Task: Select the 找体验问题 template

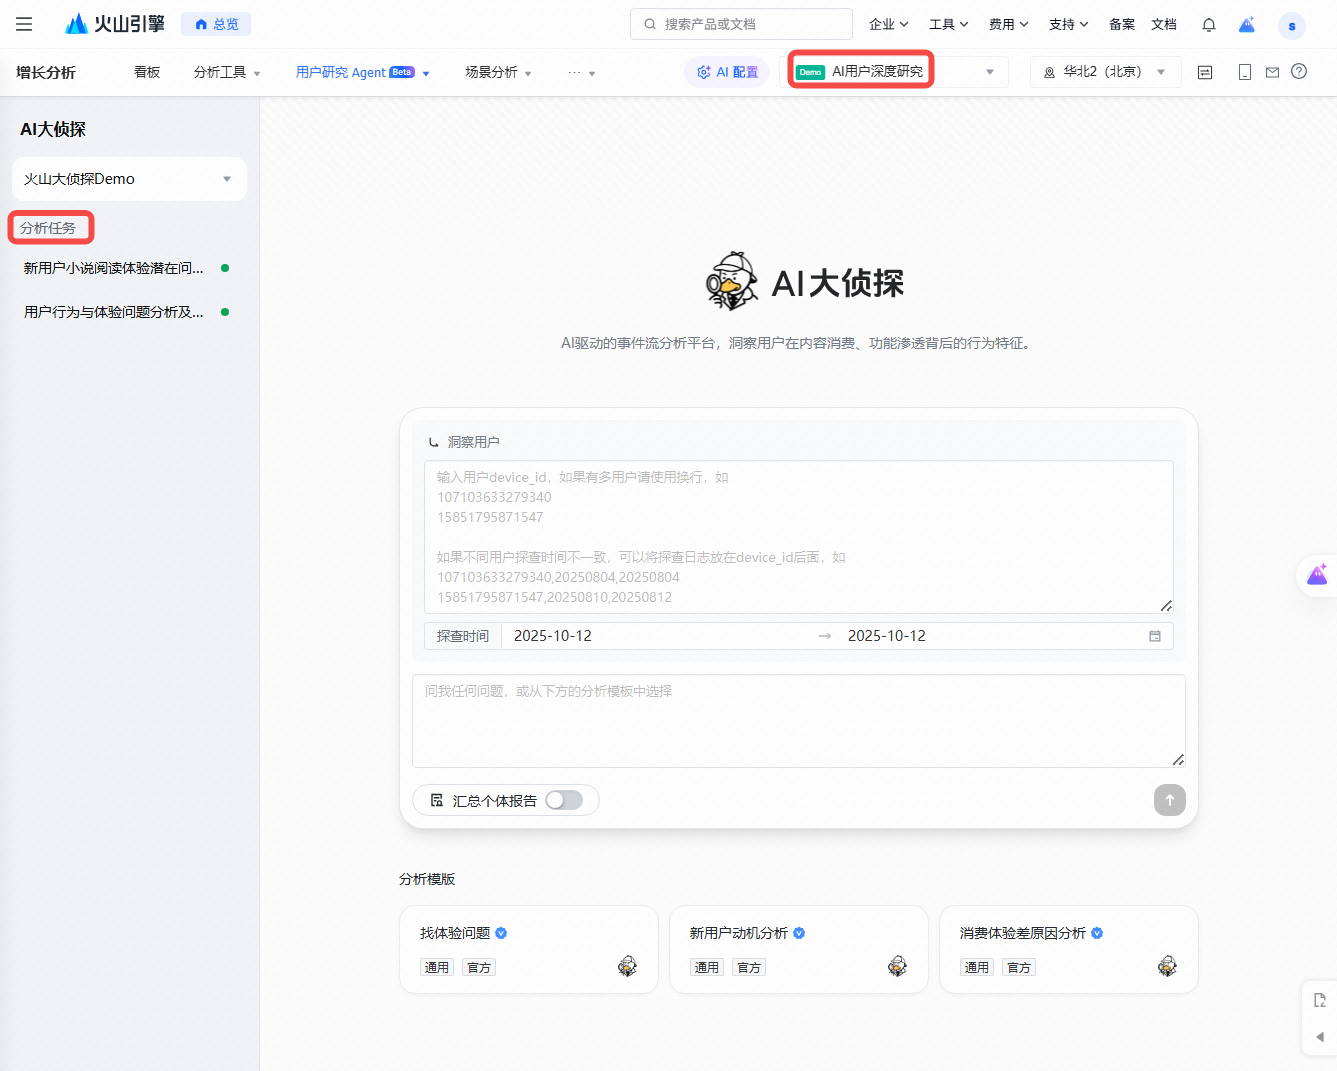Action: [529, 949]
